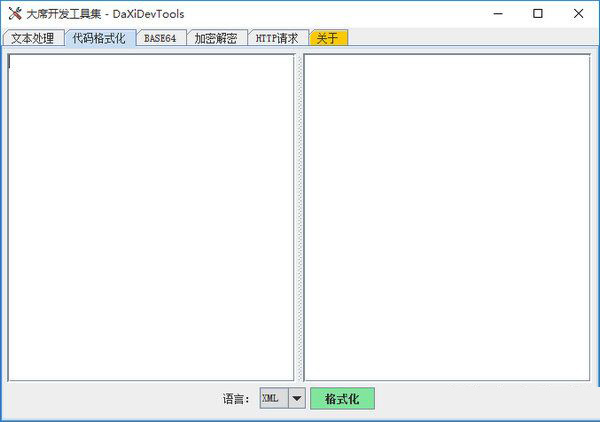Click the blank bottom panel right of 格式化

point(486,399)
